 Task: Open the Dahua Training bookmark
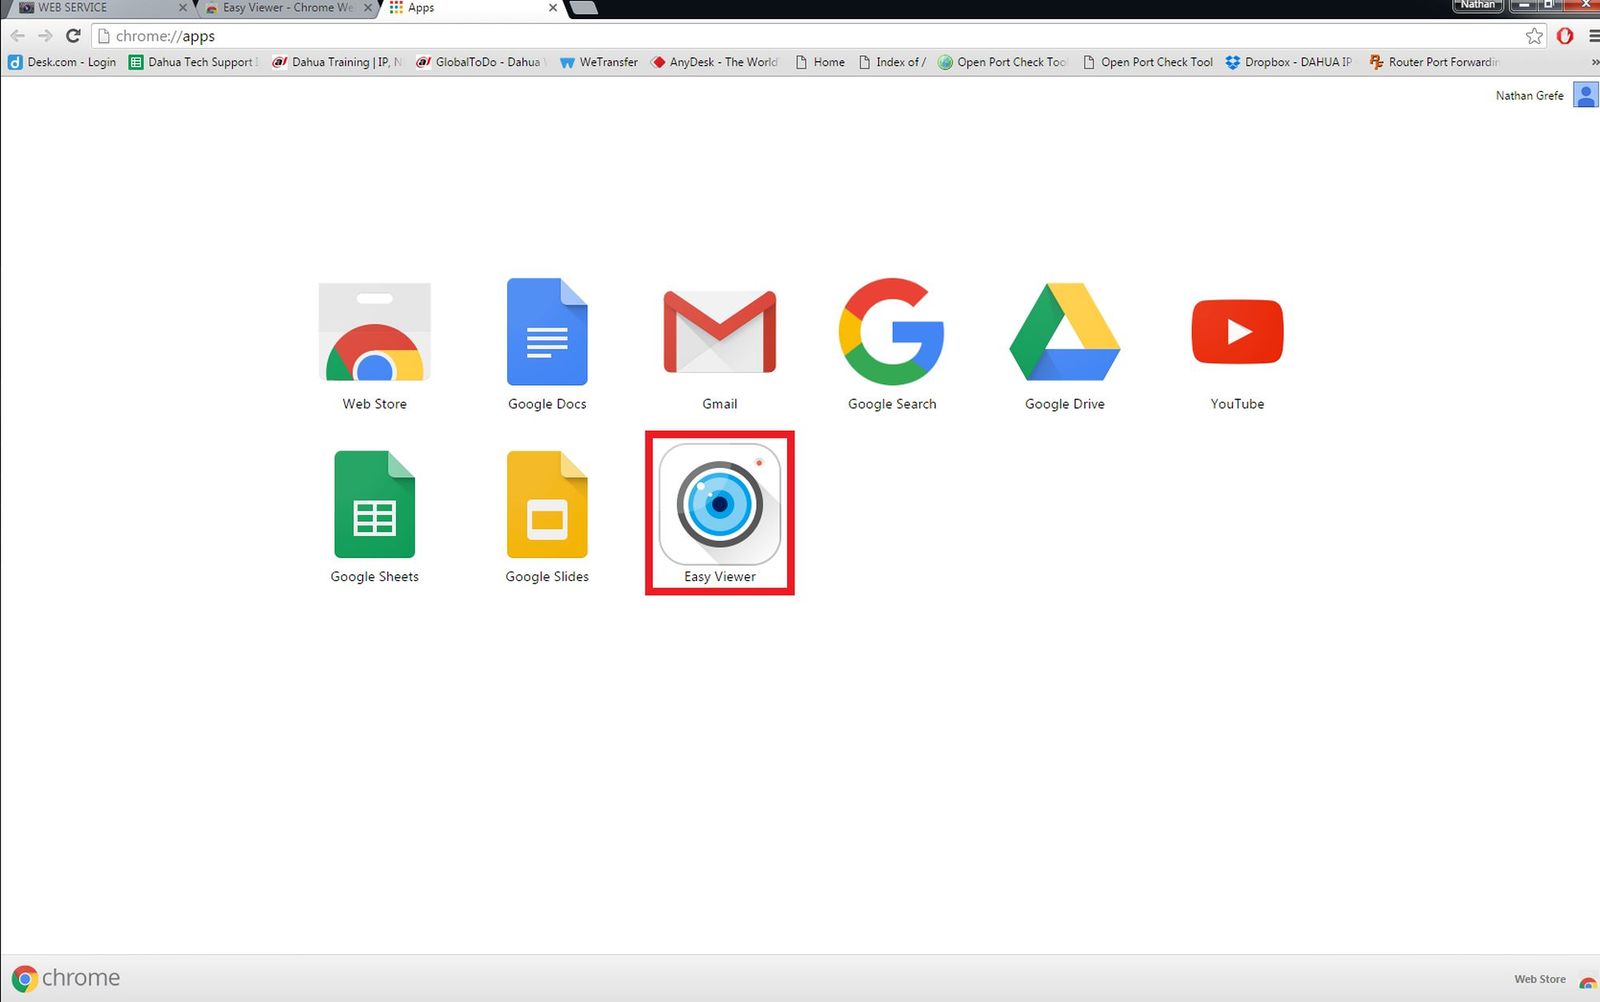point(337,62)
